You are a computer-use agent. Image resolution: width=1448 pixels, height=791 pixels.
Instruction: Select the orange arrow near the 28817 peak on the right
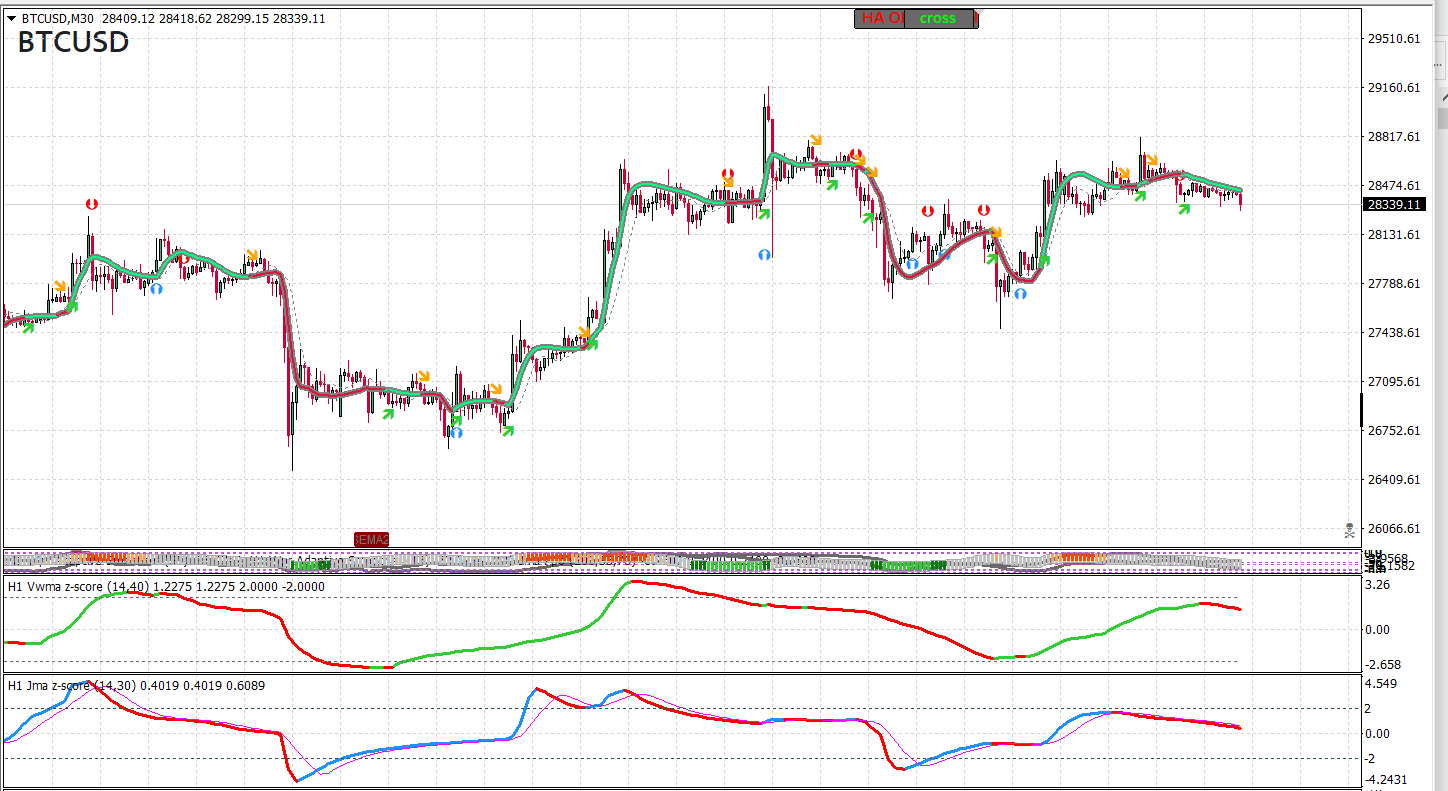point(1152,160)
